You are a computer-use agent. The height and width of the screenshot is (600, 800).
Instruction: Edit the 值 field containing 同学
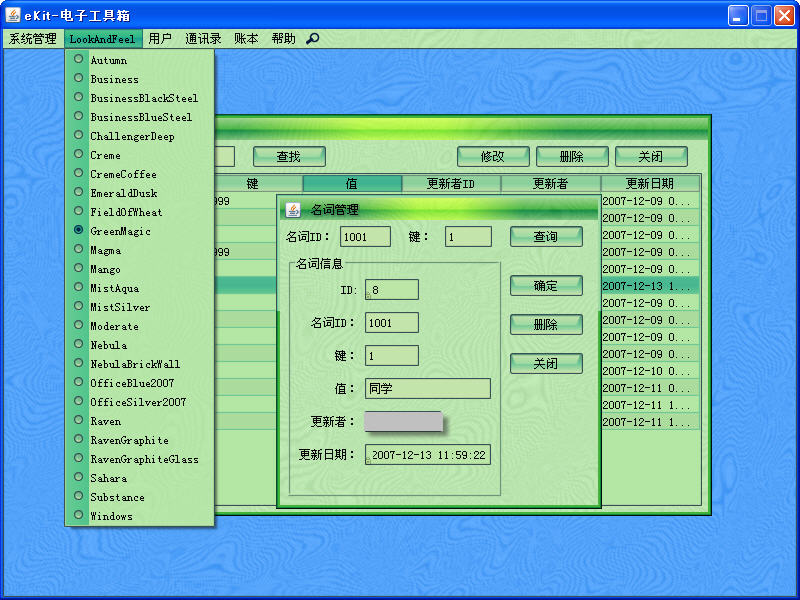coord(428,388)
